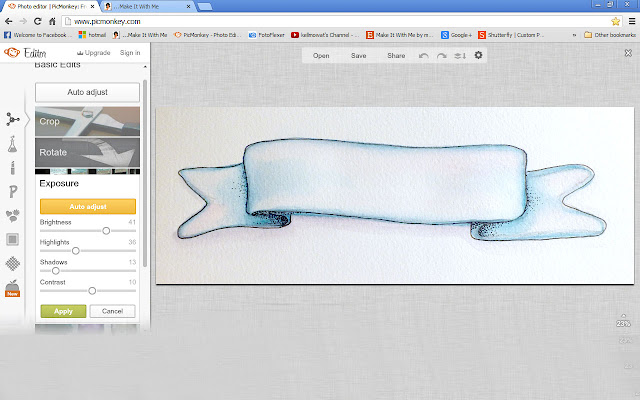Viewport: 640px width, 400px height.
Task: Click the Redo arrow in top toolbar
Action: (x=442, y=56)
